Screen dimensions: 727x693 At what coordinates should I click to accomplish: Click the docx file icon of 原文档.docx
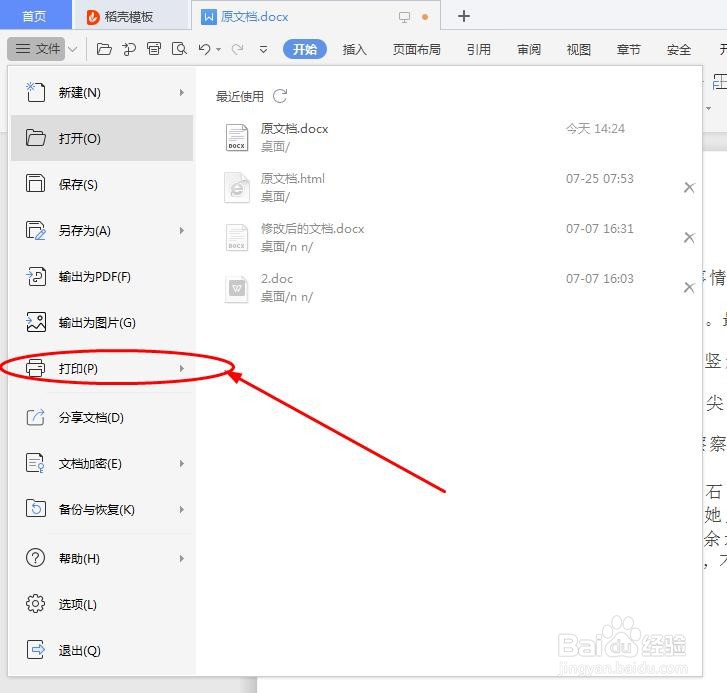pyautogui.click(x=237, y=137)
